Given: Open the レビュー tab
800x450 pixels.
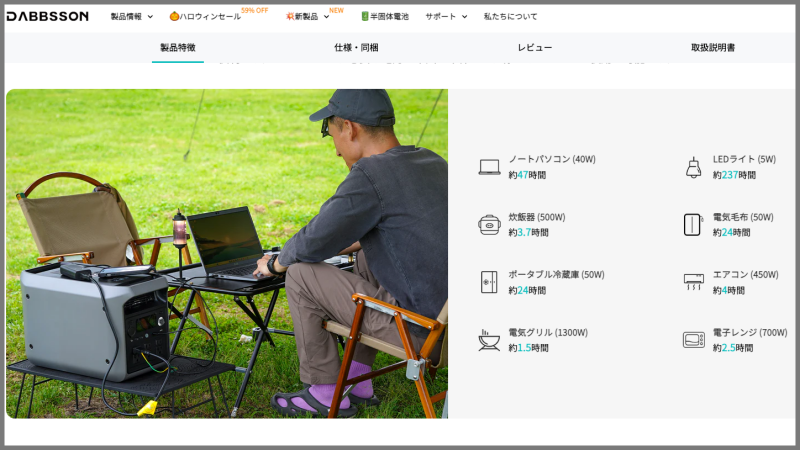Looking at the screenshot, I should pyautogui.click(x=534, y=48).
